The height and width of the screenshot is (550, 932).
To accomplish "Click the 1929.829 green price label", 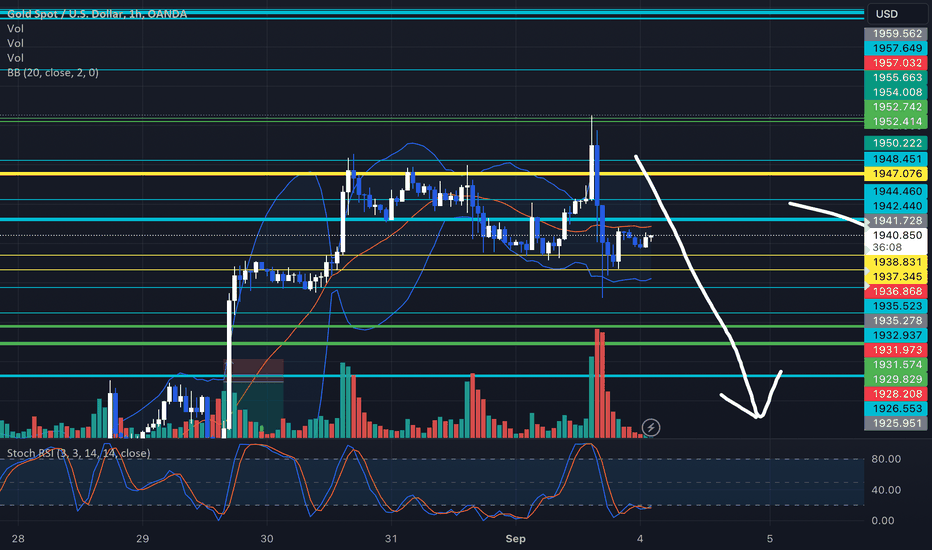I will click(896, 379).
